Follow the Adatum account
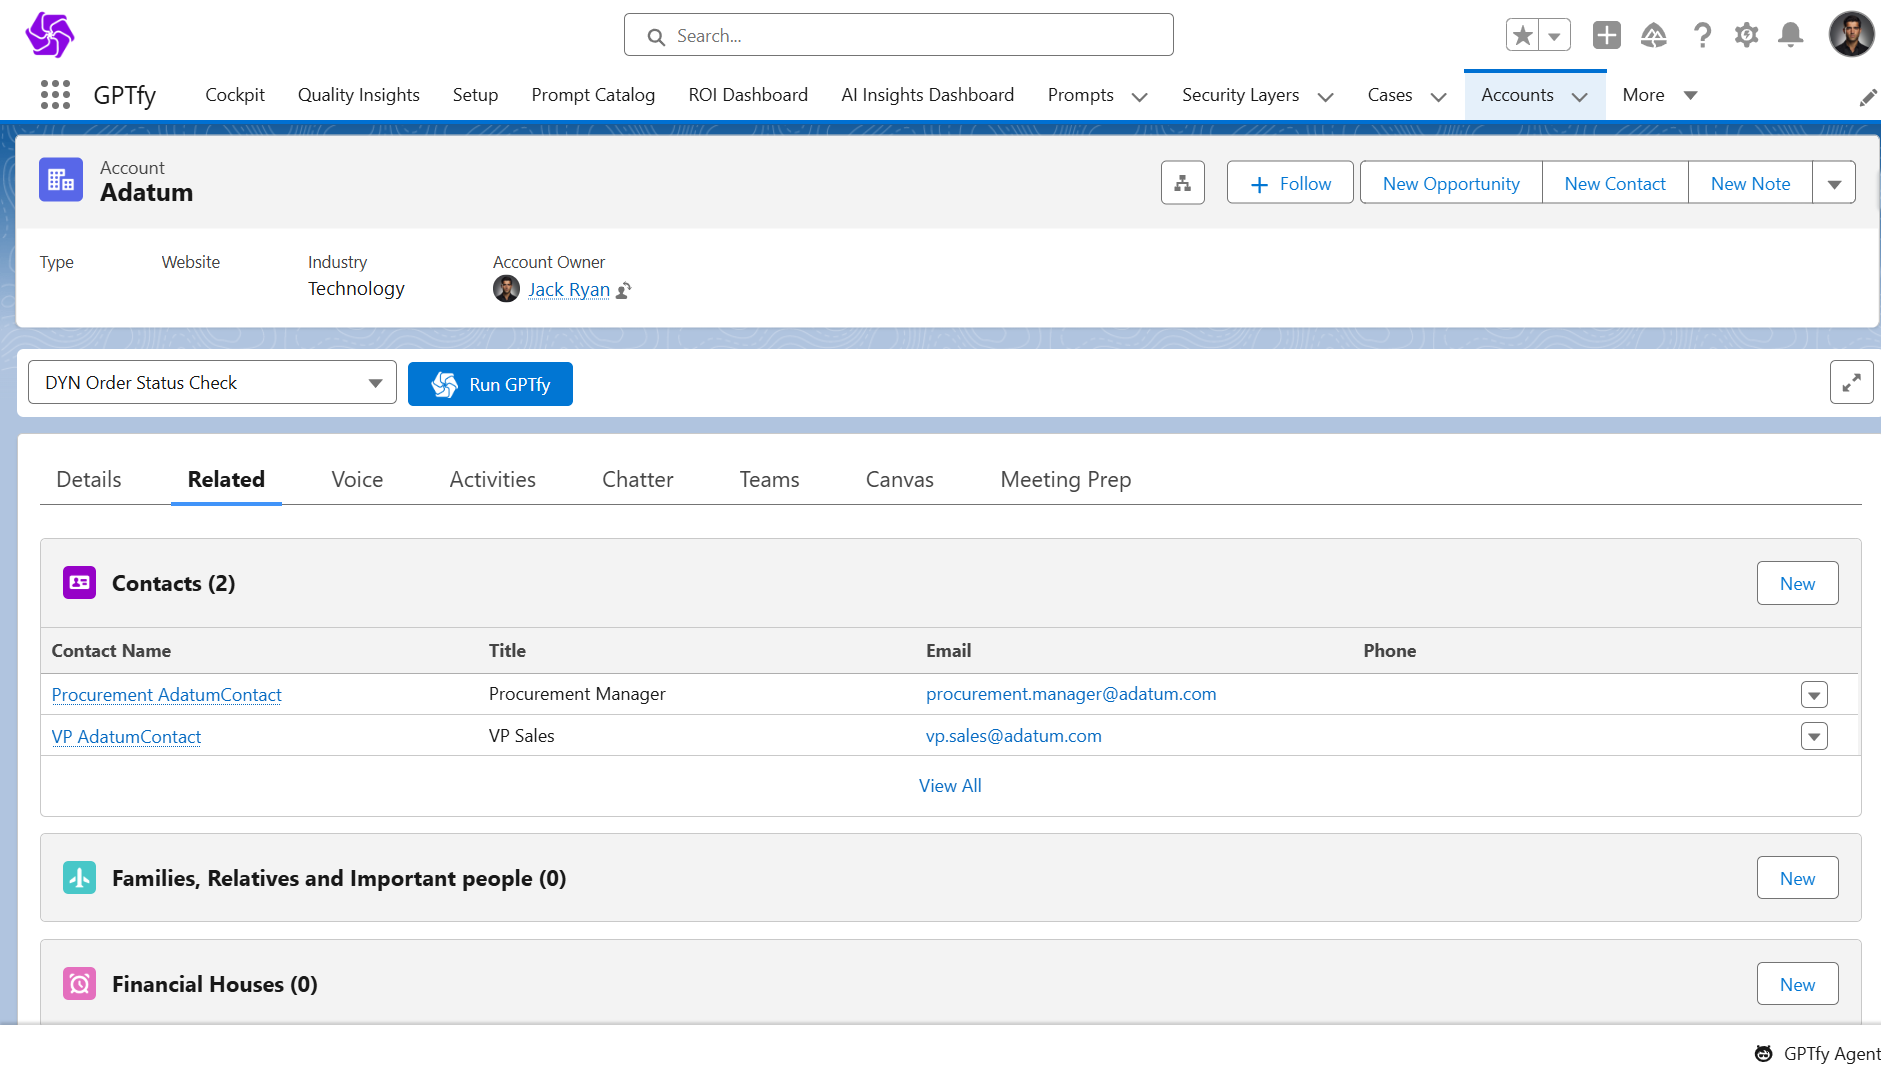This screenshot has width=1881, height=1077. click(1290, 183)
